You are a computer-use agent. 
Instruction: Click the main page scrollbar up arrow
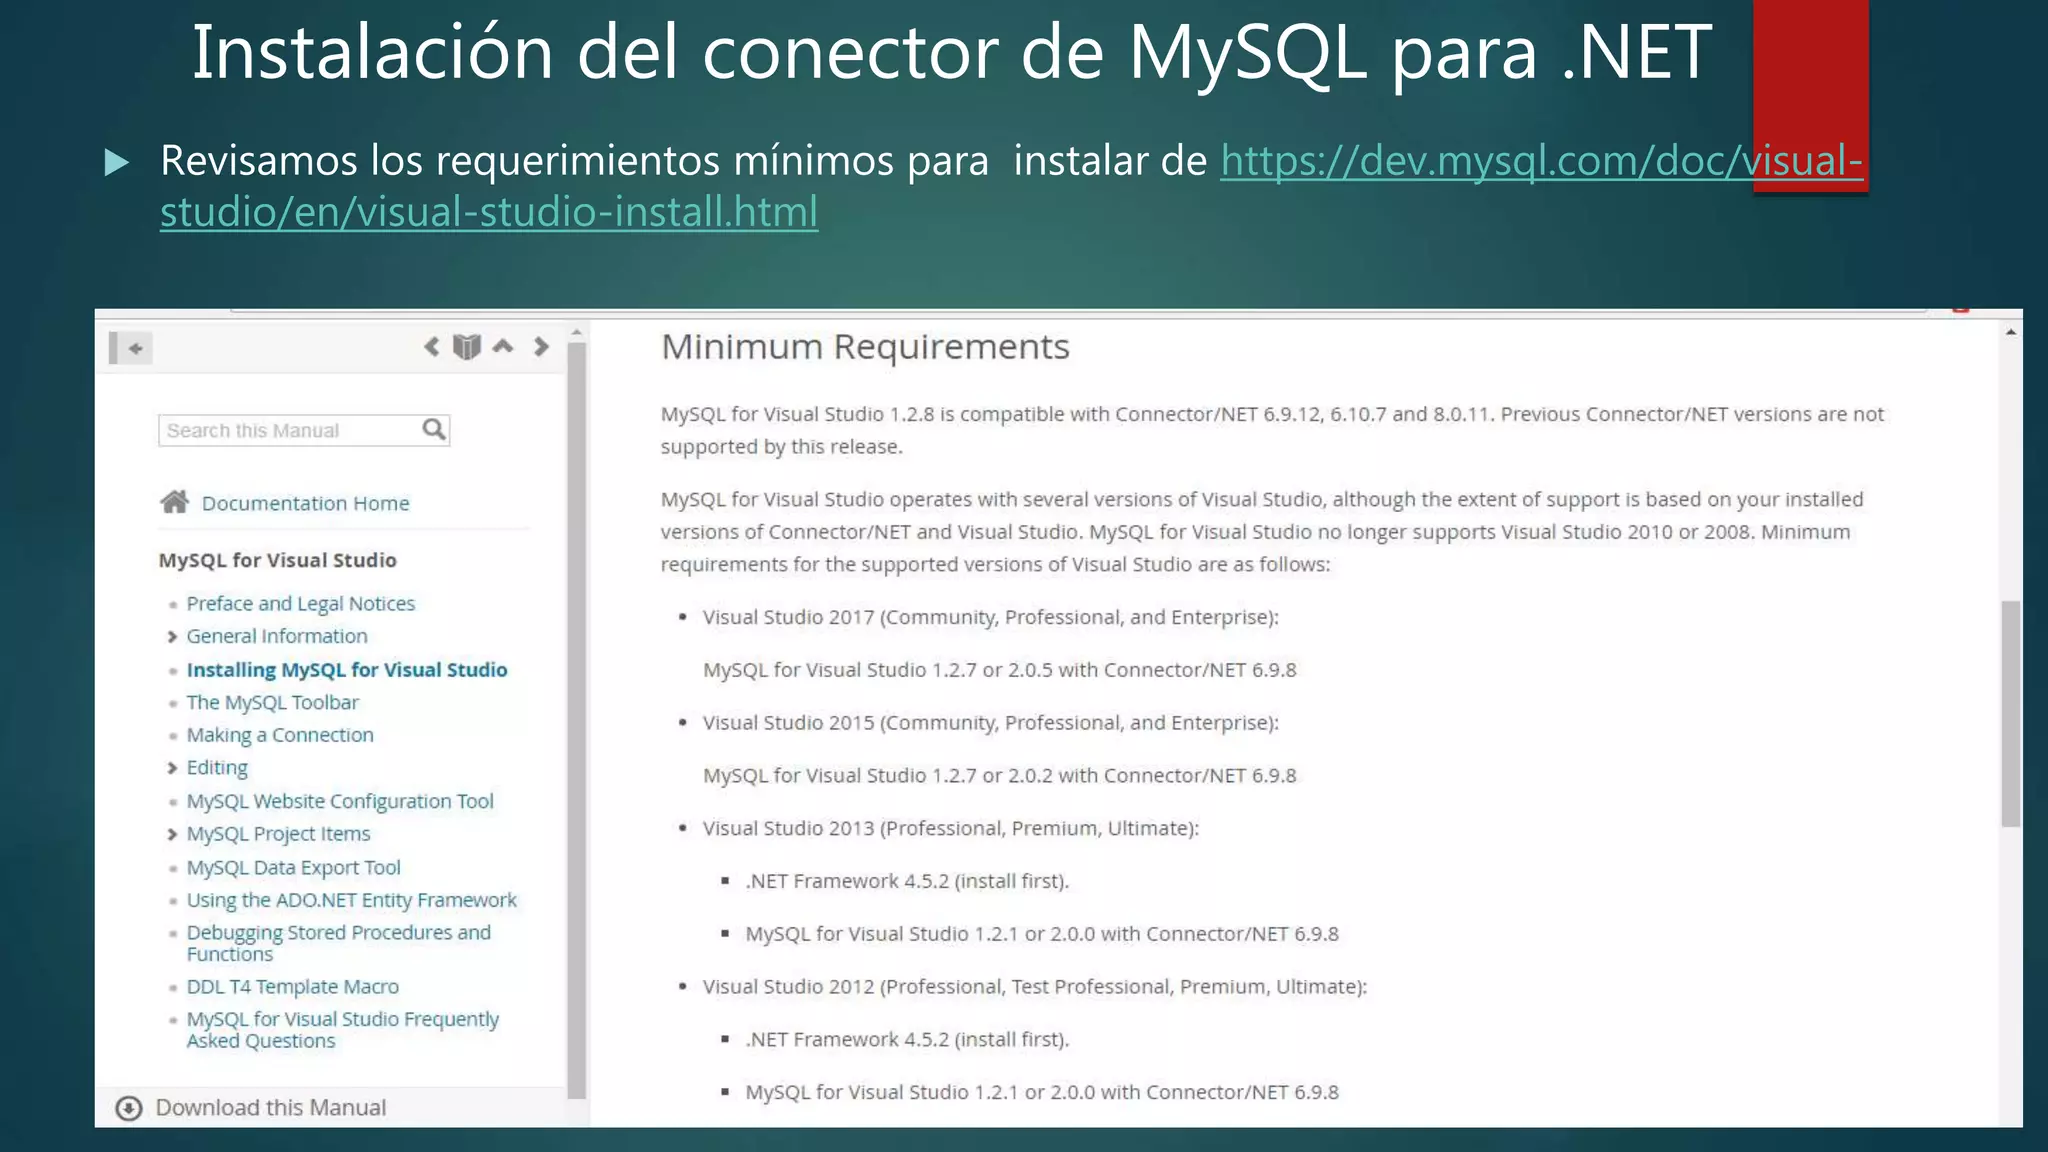2011,332
